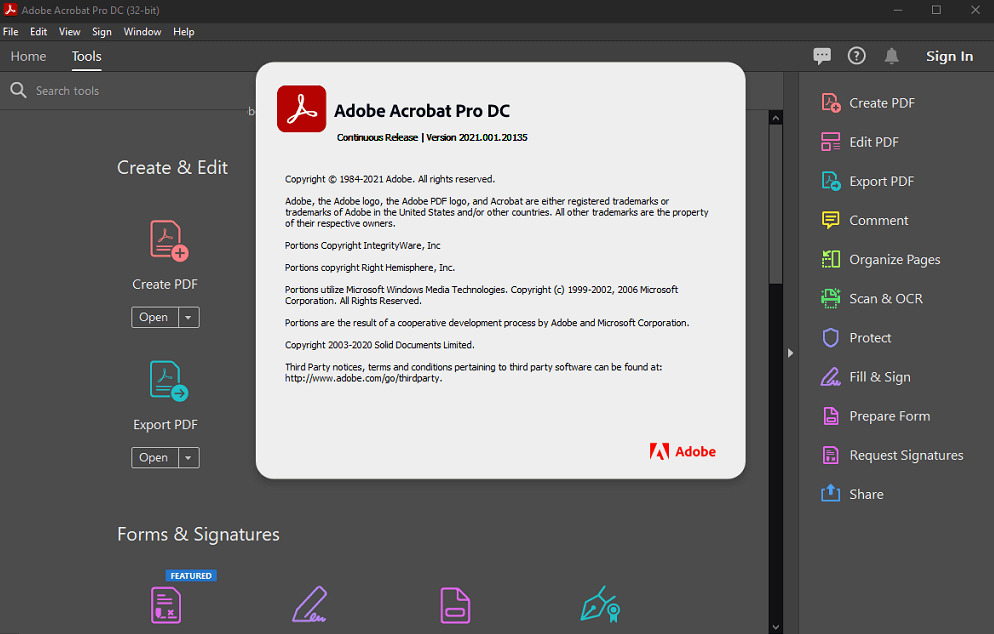Click the Acrobat logo in the About dialog
Screen dimensions: 994x634
302,109
